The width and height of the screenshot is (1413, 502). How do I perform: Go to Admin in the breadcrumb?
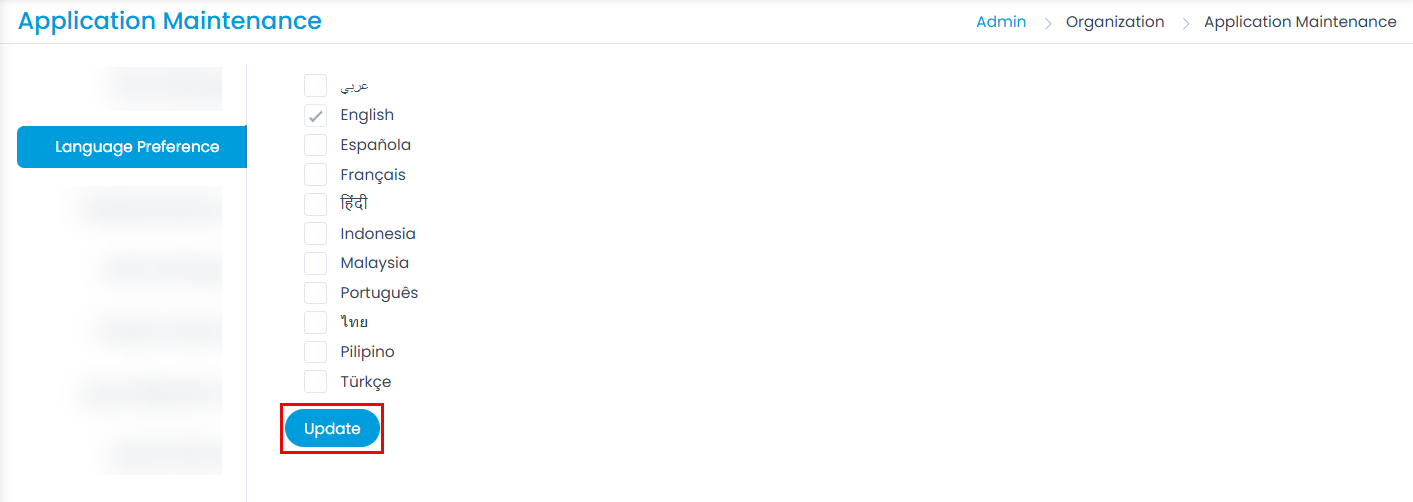tap(1001, 22)
